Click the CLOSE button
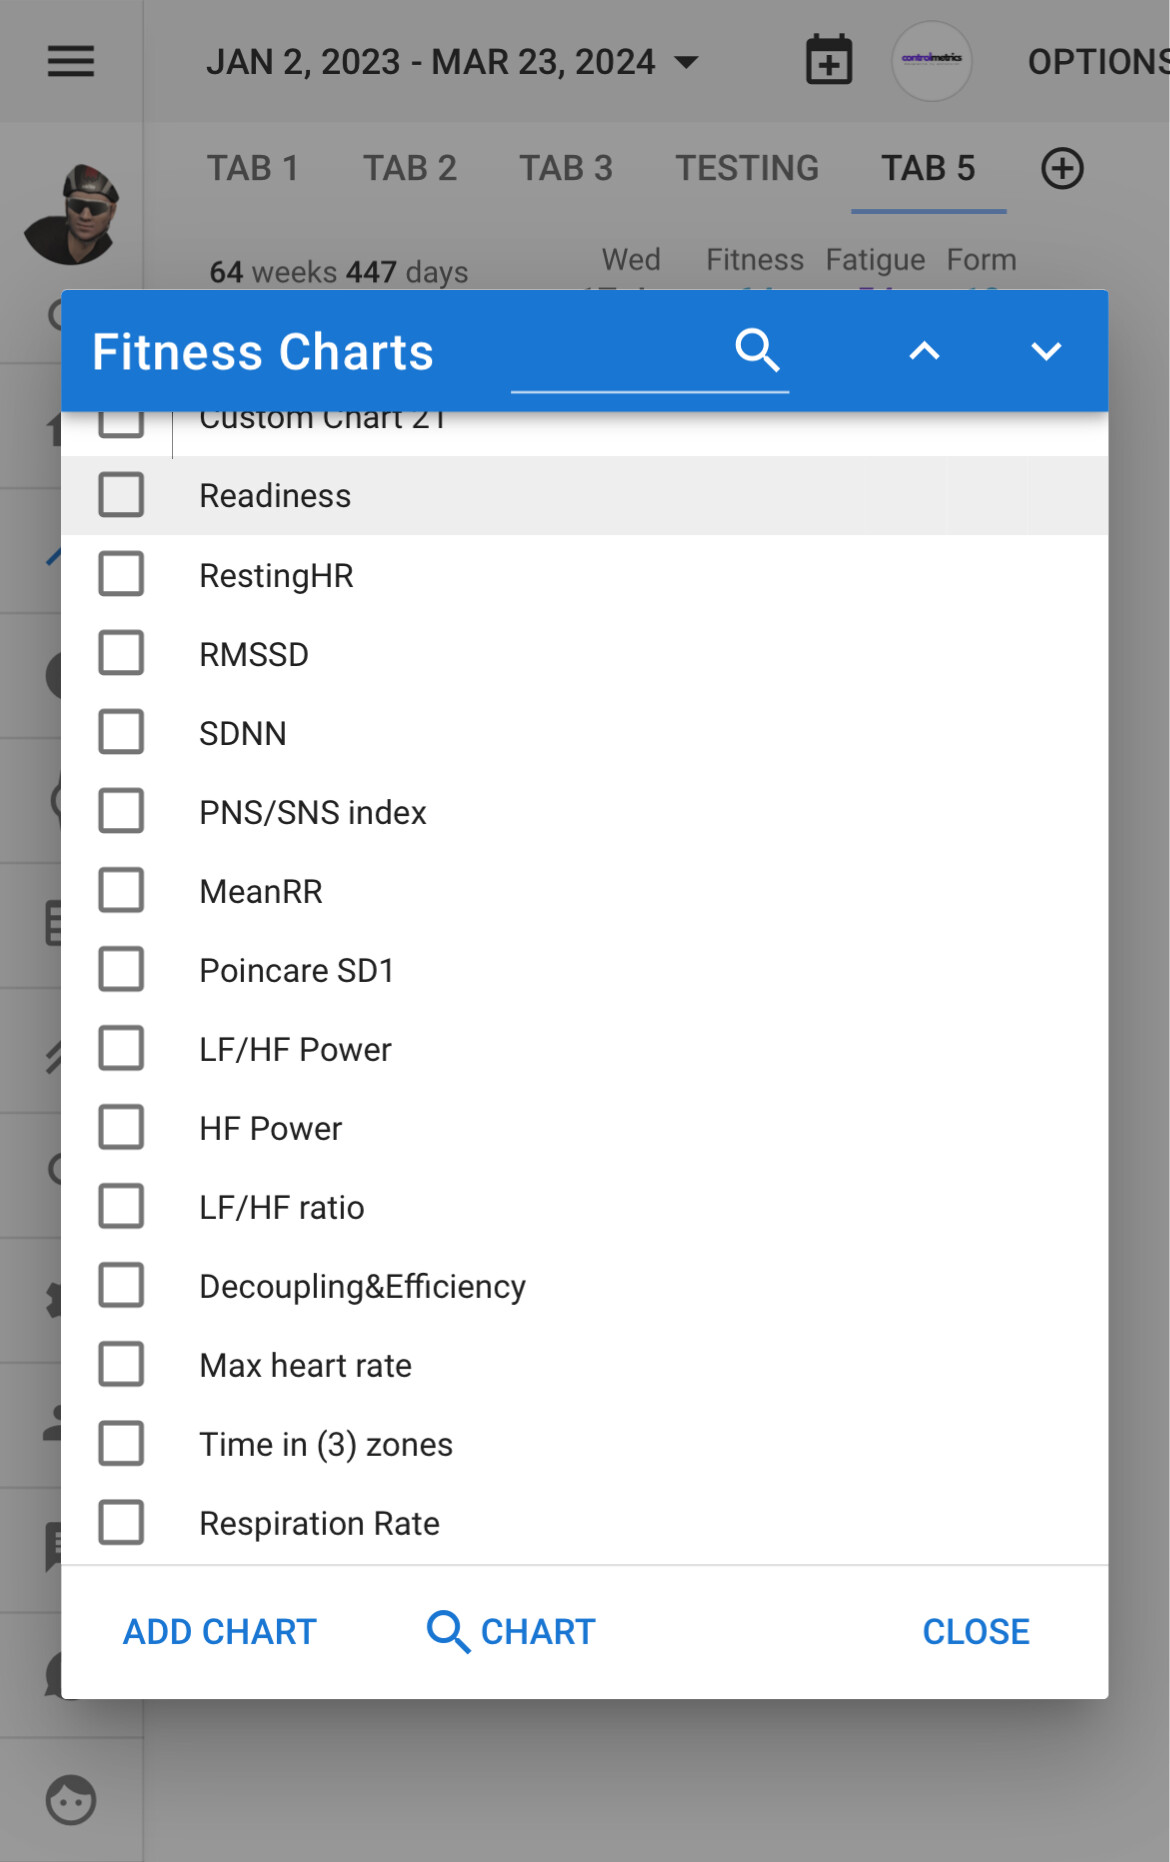 pyautogui.click(x=976, y=1632)
